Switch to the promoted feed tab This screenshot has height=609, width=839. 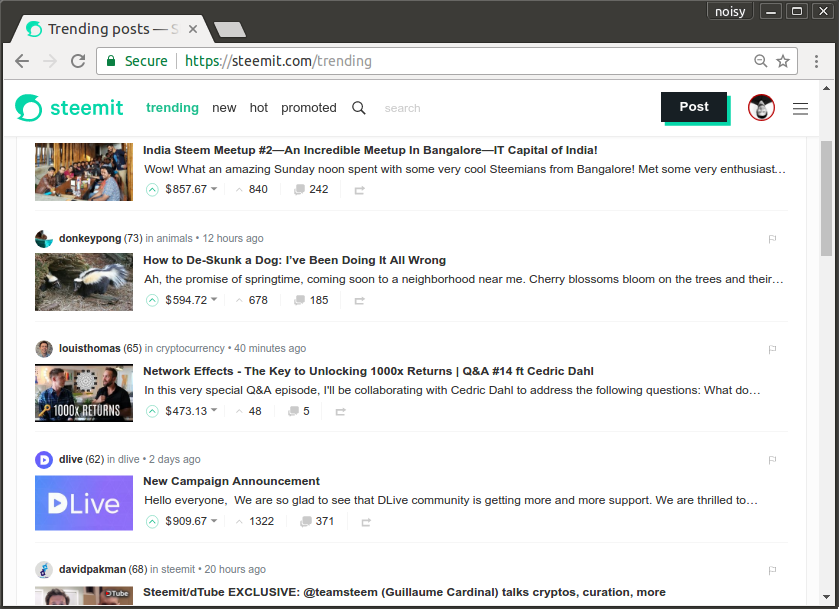[309, 108]
